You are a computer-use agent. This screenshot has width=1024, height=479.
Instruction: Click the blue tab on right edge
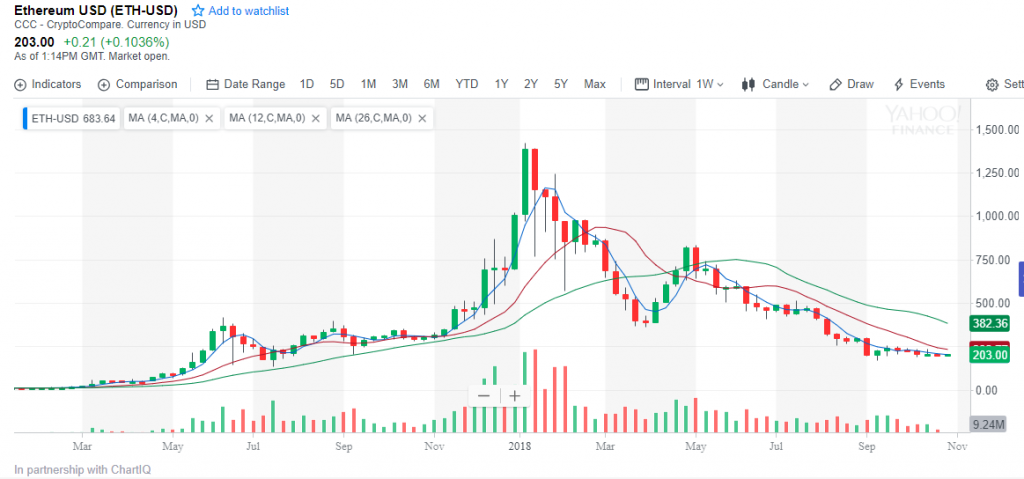(1021, 279)
